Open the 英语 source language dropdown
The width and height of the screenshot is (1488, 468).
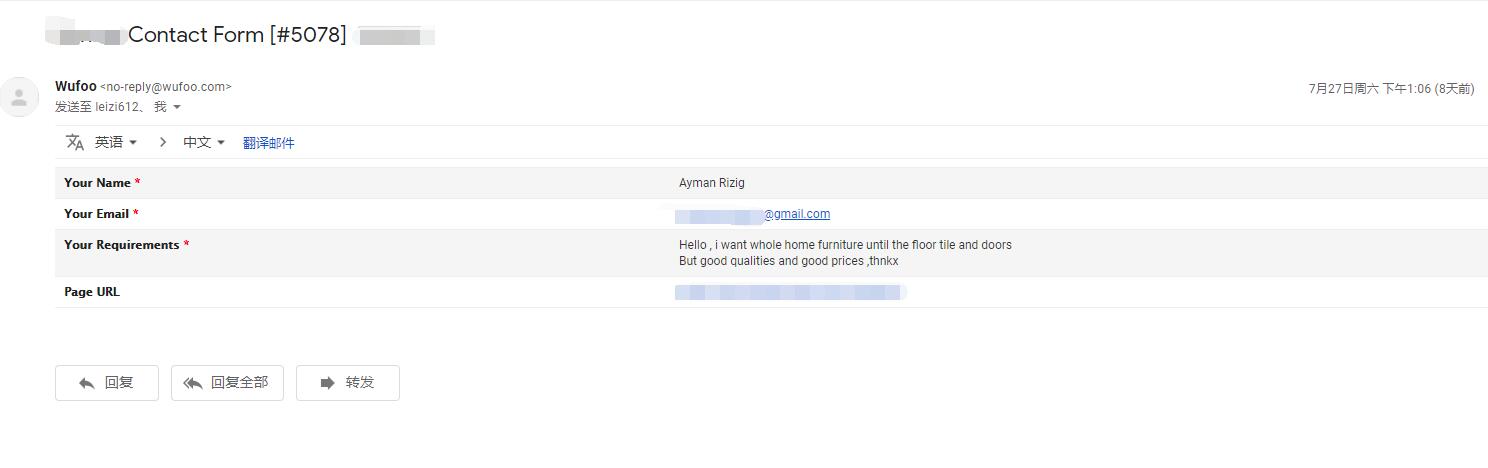click(116, 142)
